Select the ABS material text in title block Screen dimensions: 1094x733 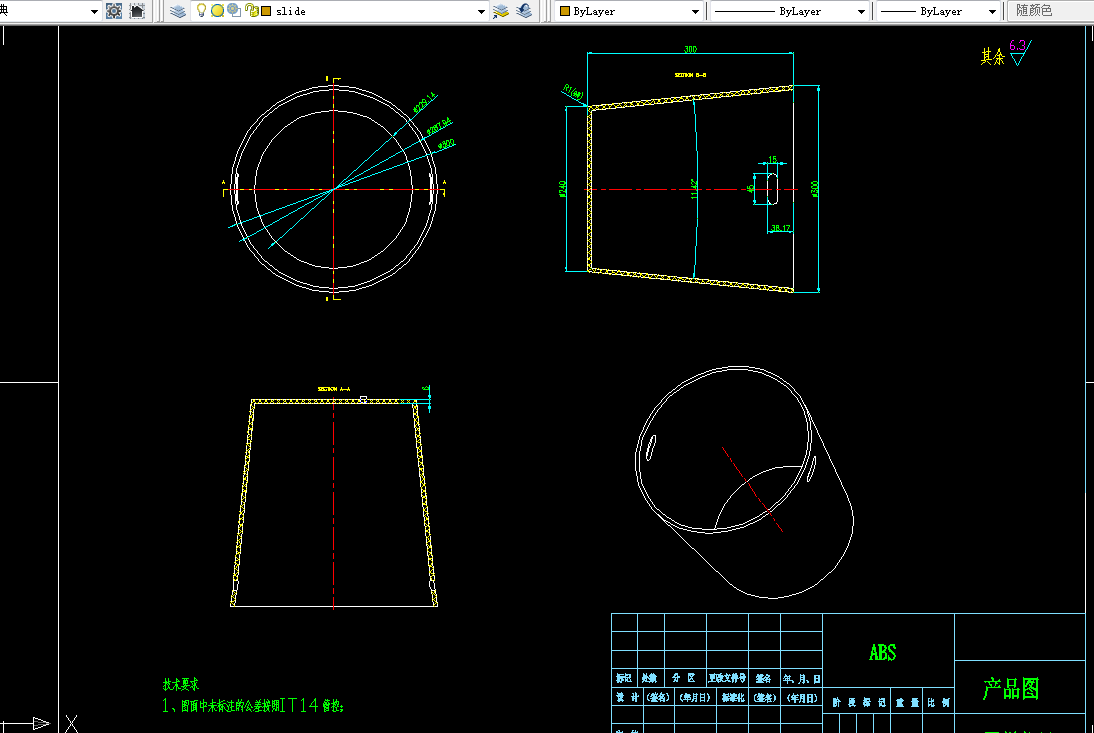click(x=883, y=653)
